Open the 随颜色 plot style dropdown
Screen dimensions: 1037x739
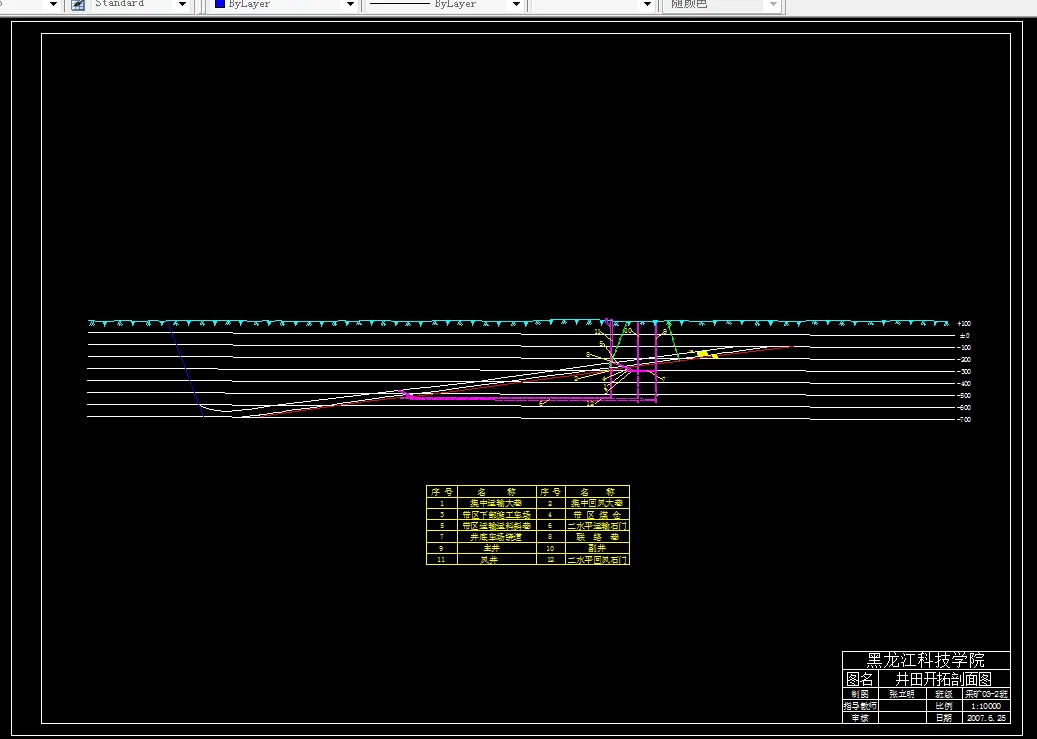point(773,5)
